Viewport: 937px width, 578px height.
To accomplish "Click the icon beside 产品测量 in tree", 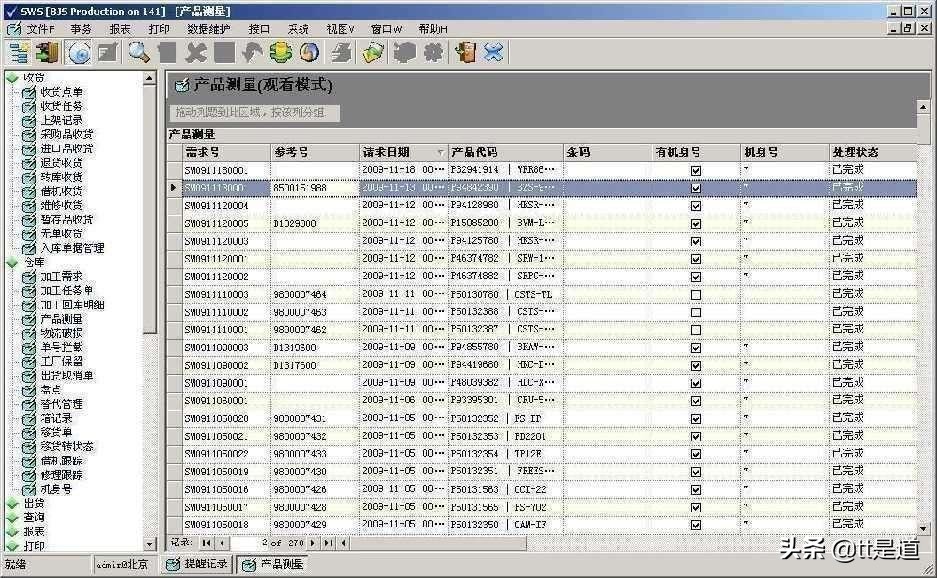I will (x=29, y=319).
